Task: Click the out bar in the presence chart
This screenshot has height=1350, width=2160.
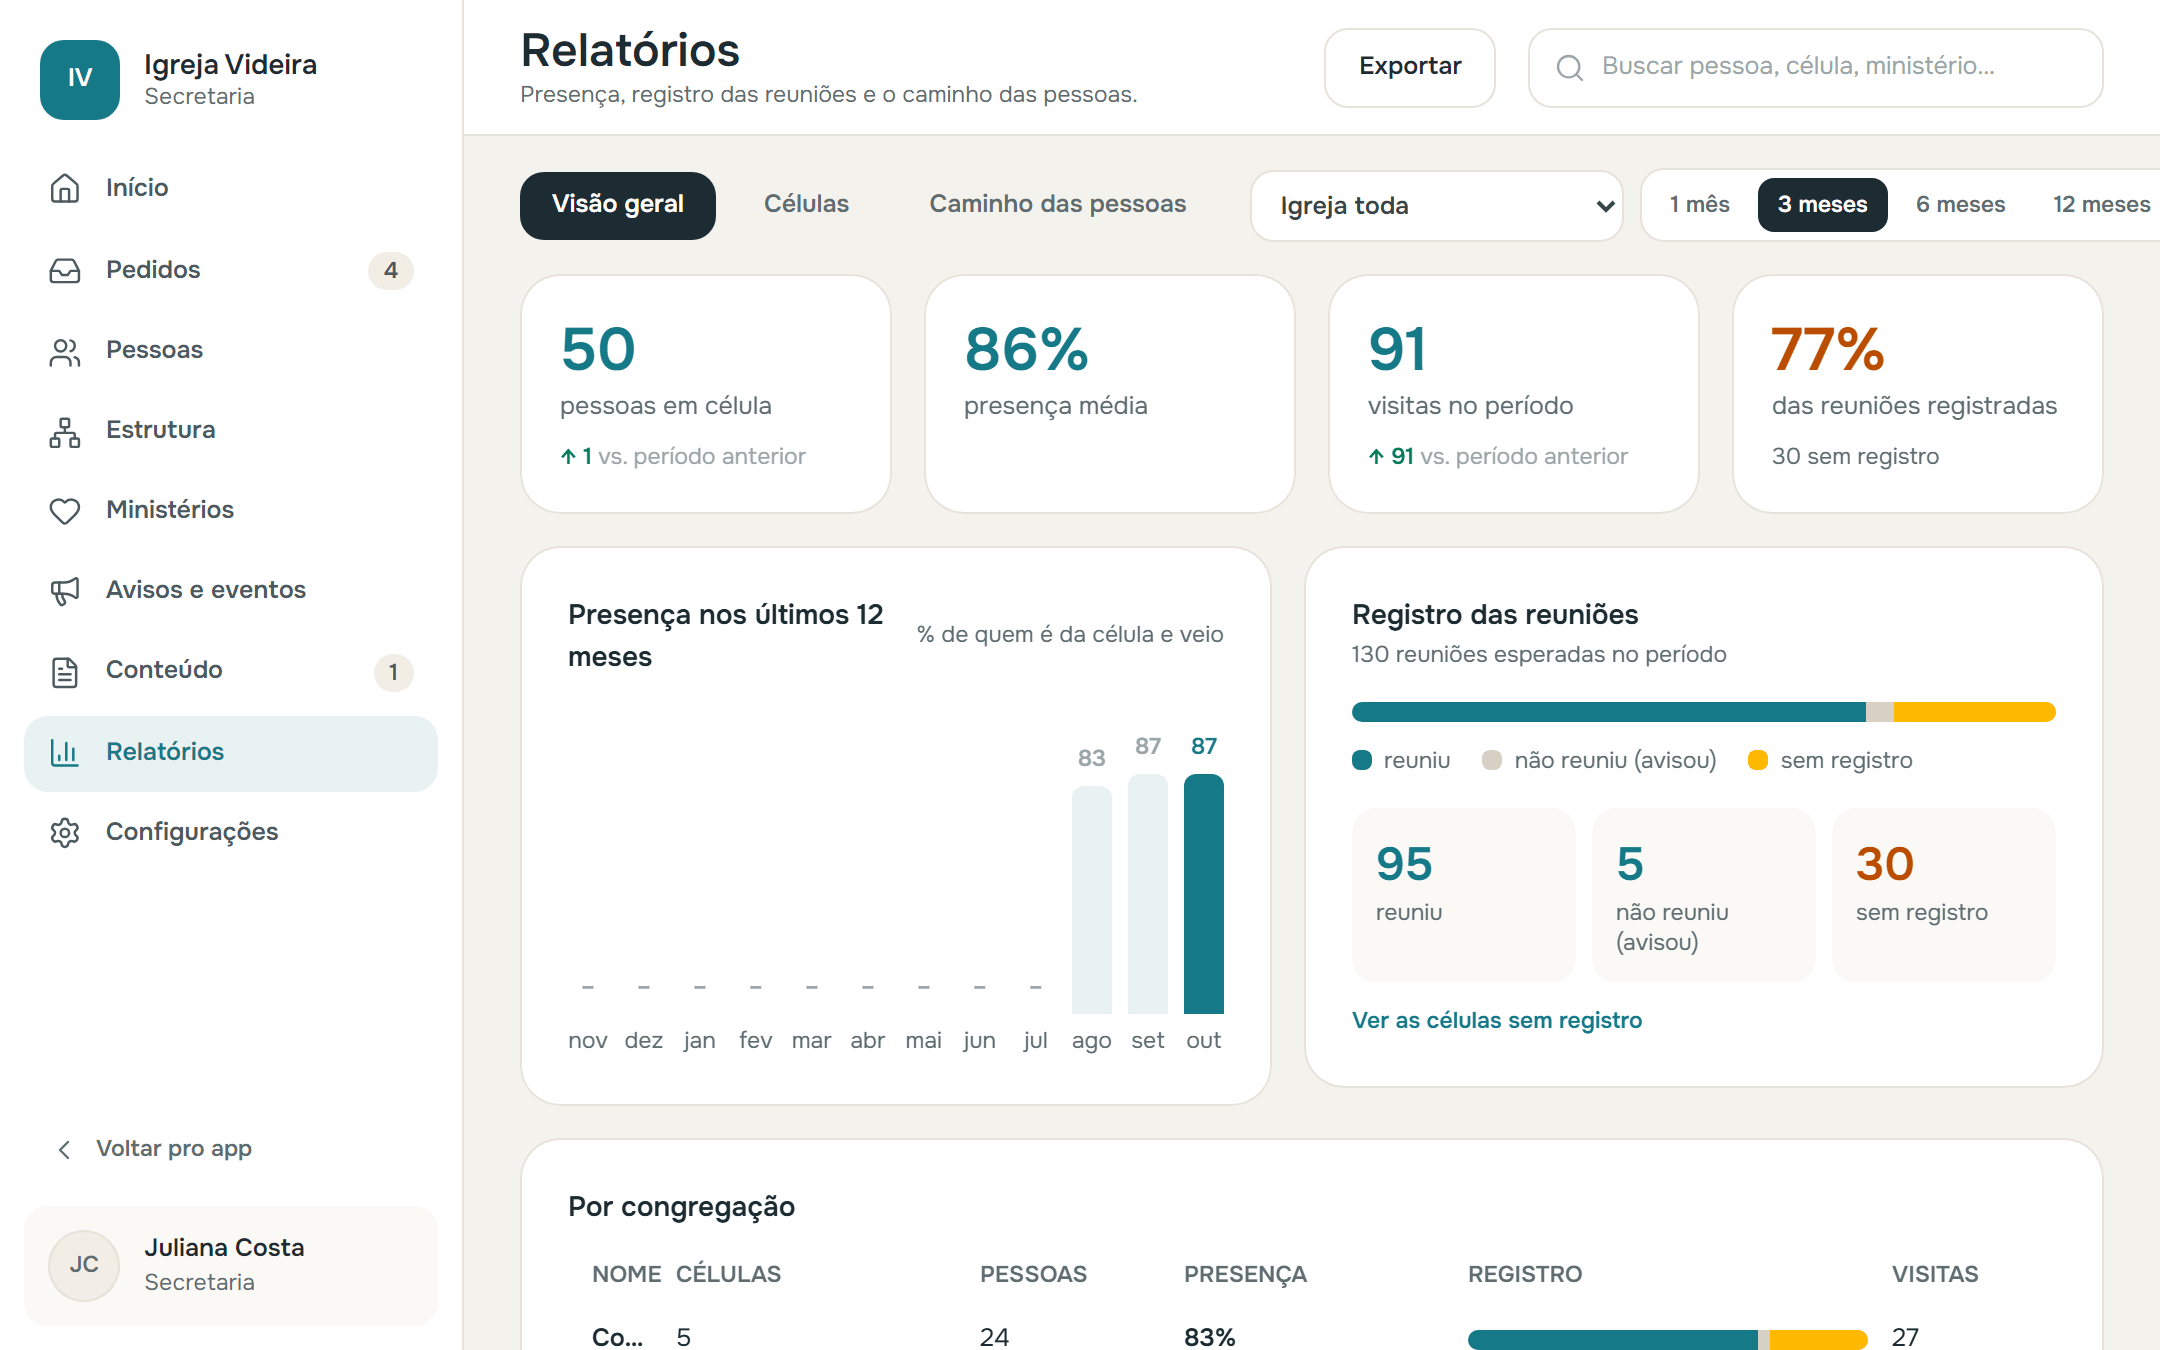Action: (x=1204, y=894)
